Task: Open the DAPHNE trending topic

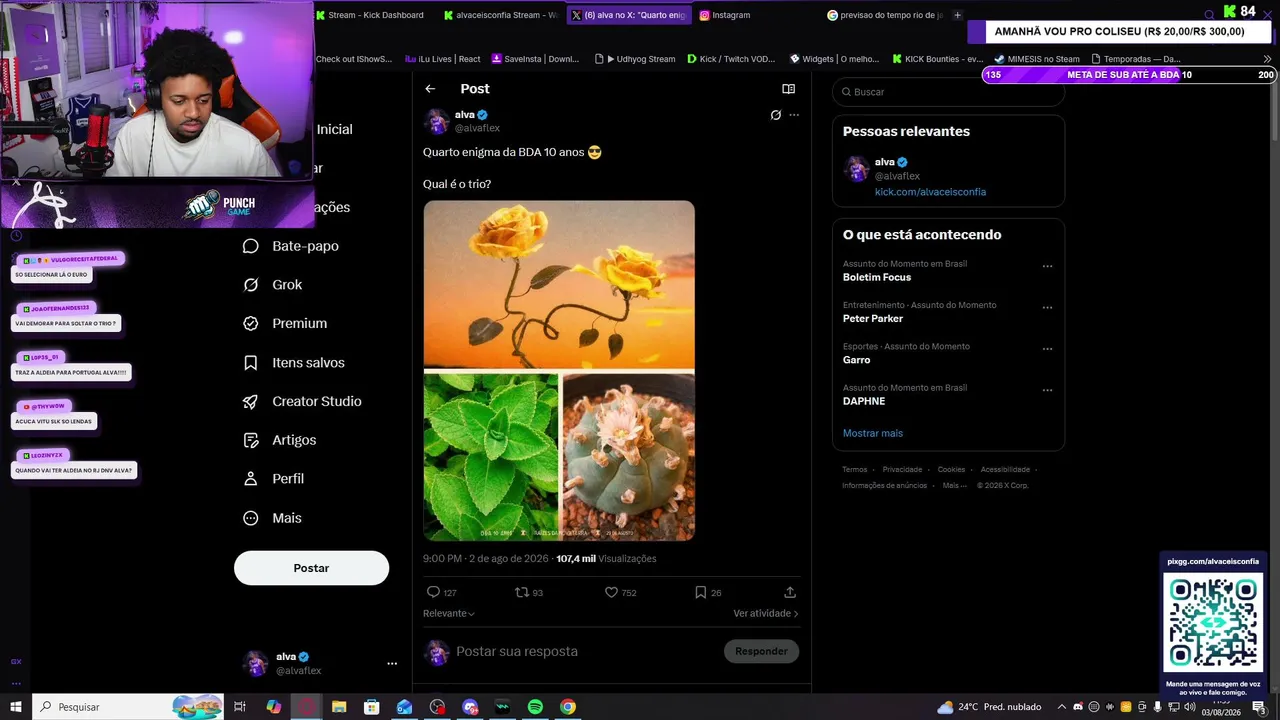Action: pos(864,401)
